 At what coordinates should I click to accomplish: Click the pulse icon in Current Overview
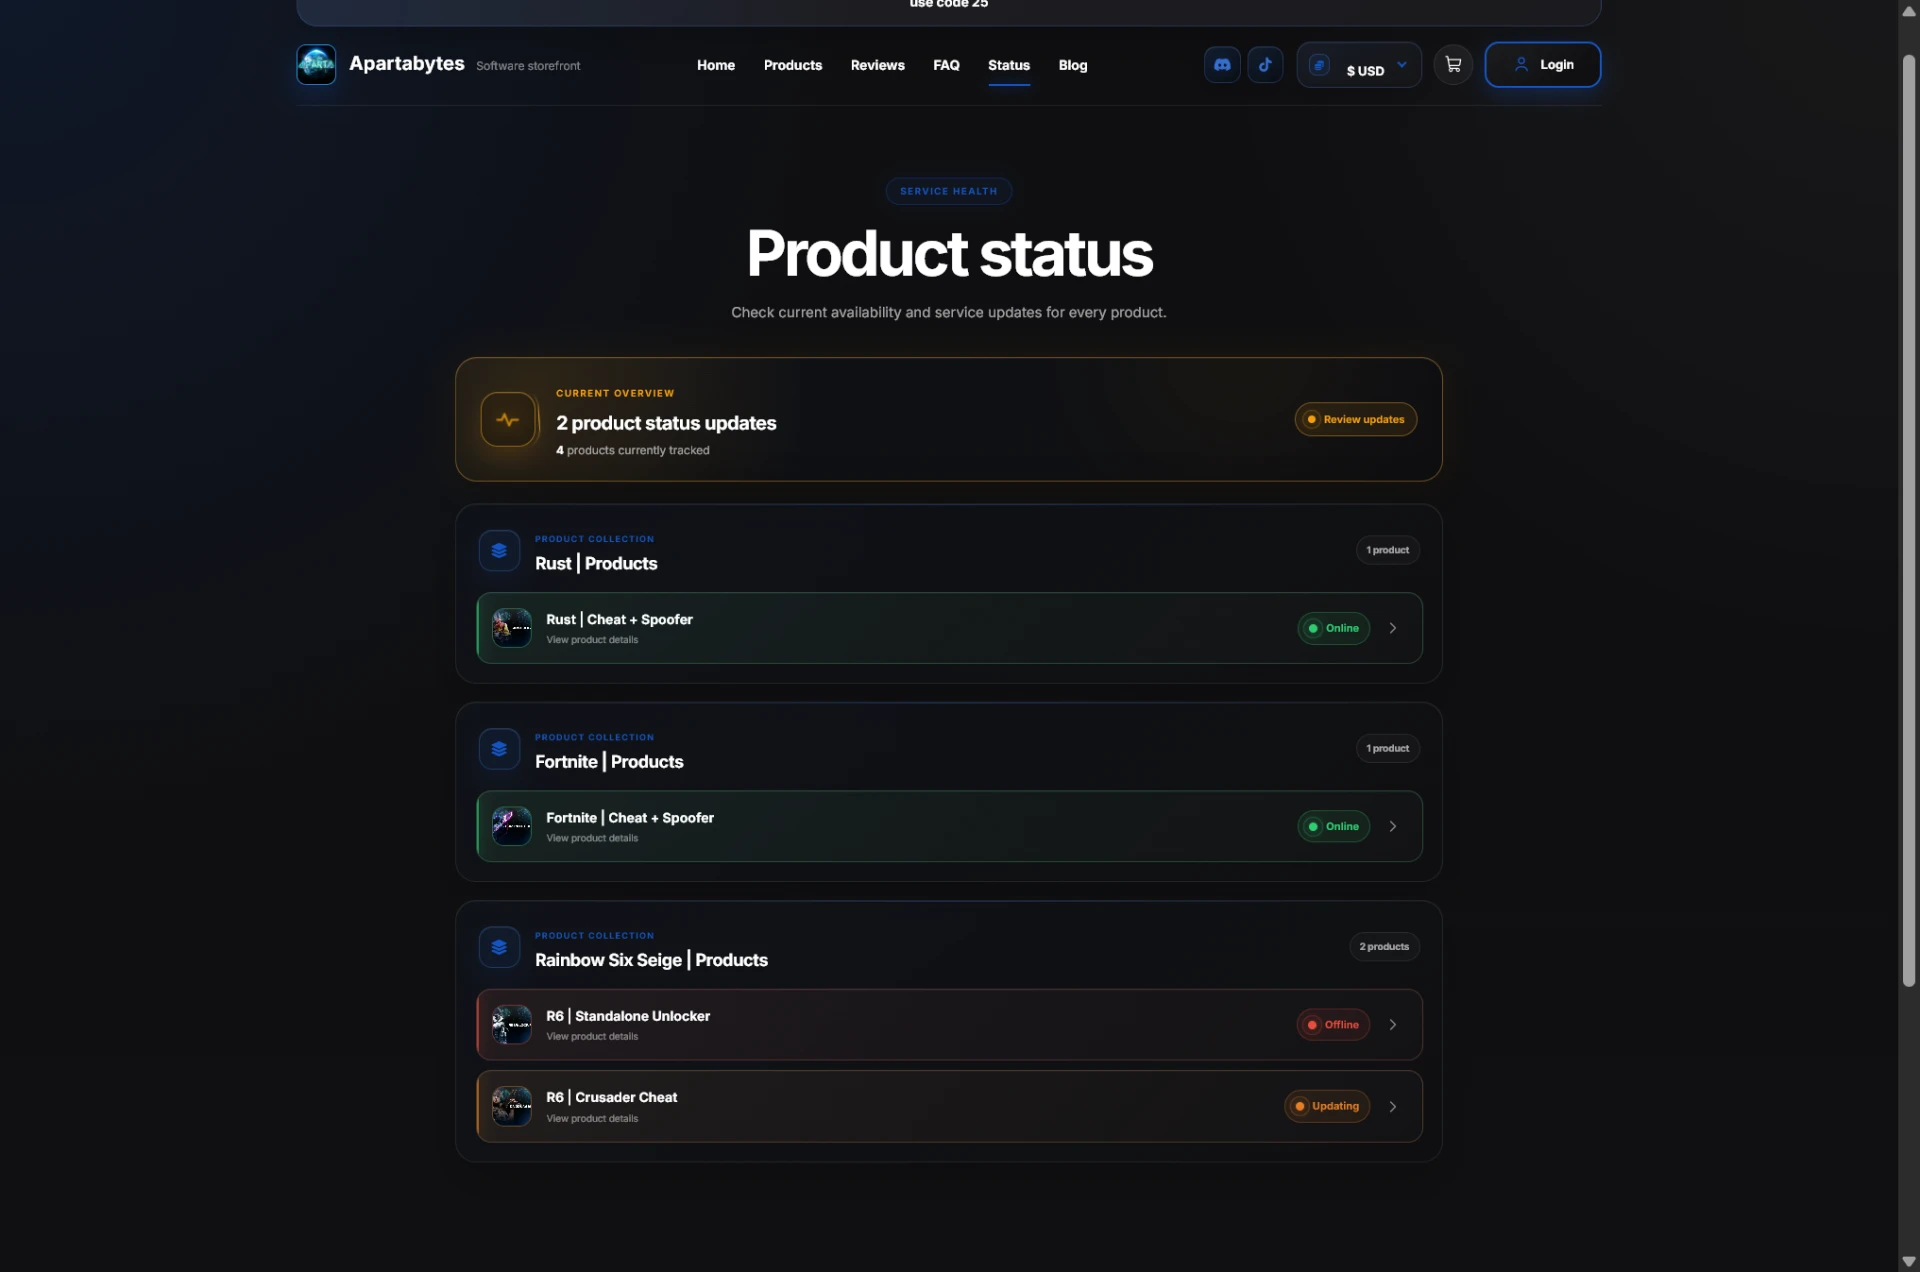pyautogui.click(x=508, y=420)
